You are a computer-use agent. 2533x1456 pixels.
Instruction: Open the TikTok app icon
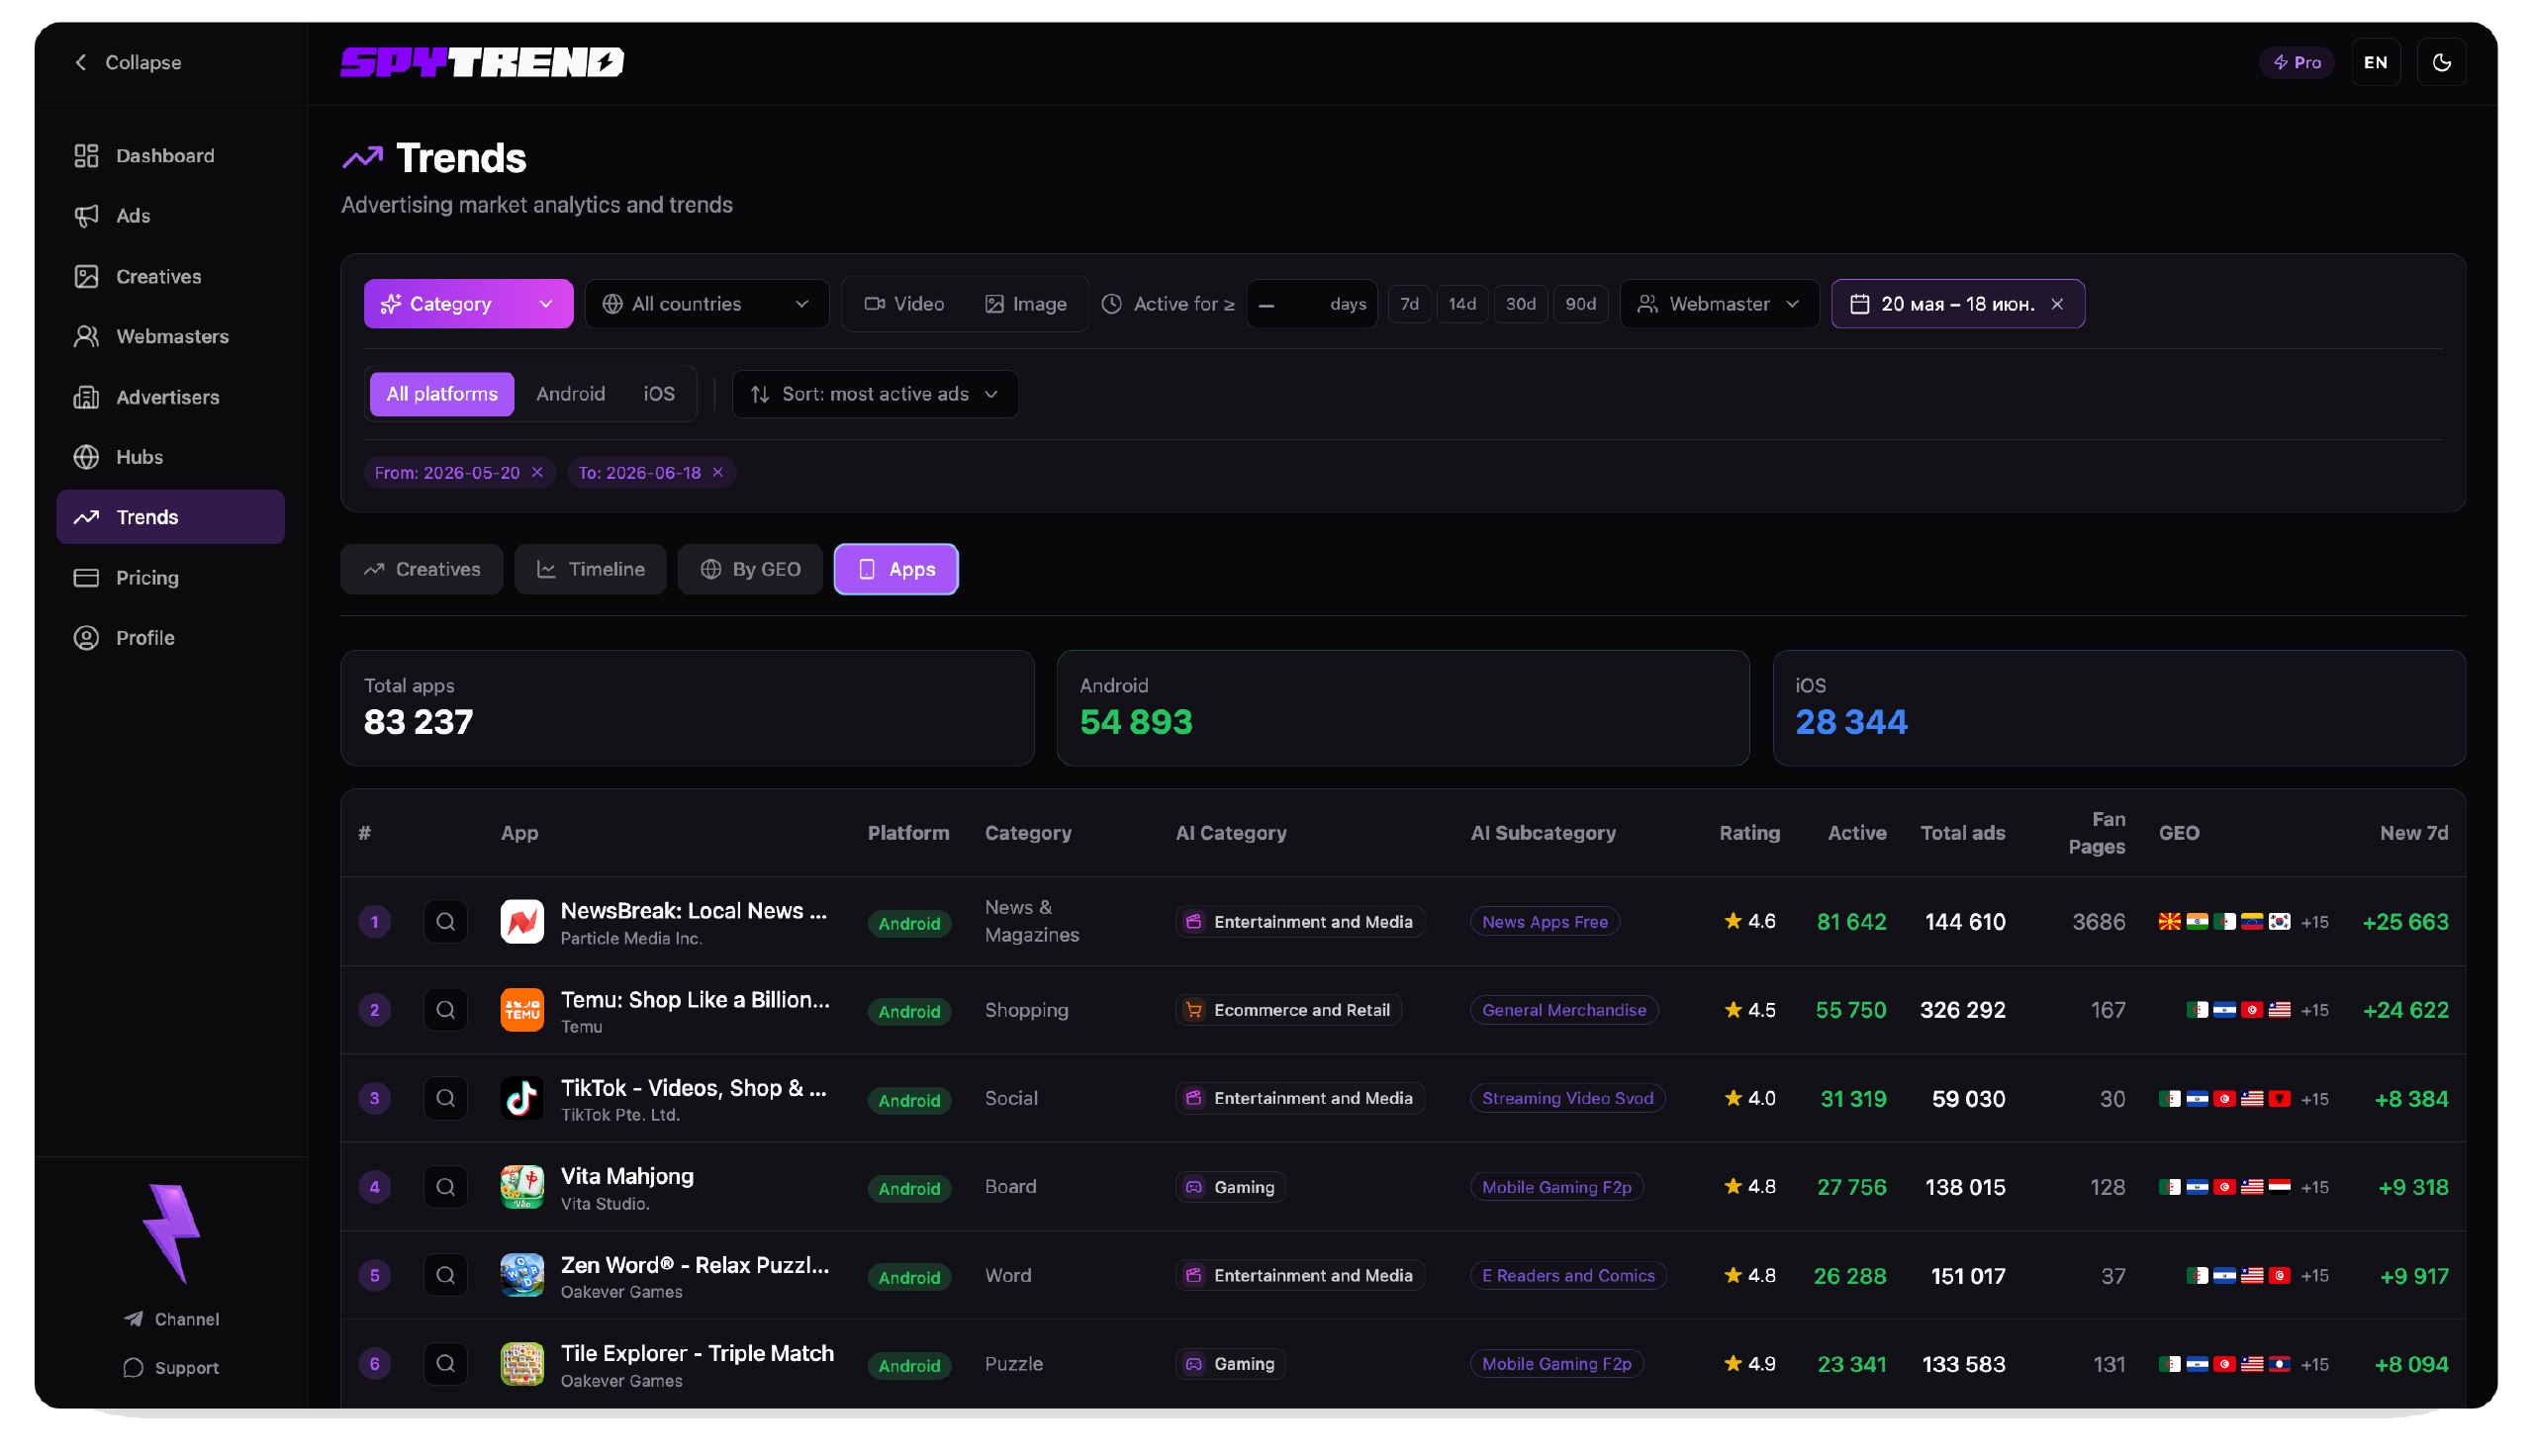(x=522, y=1098)
